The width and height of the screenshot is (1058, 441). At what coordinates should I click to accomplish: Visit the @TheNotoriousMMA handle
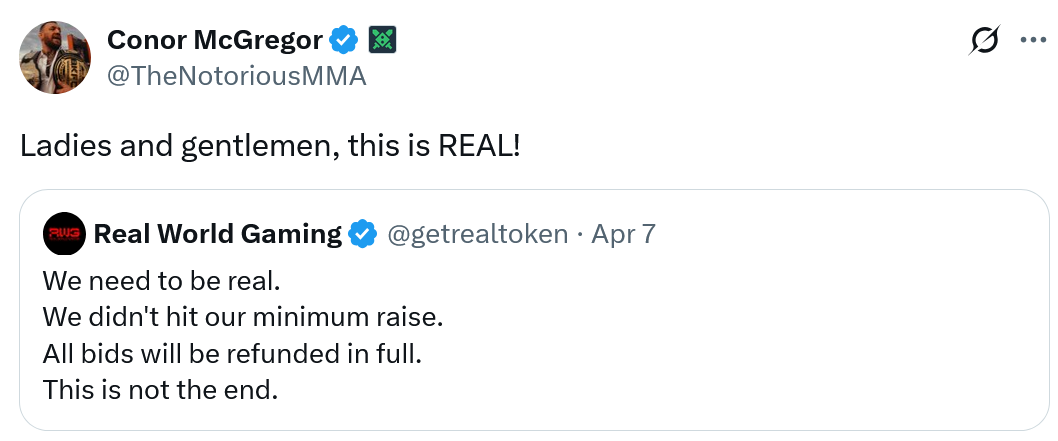point(236,76)
